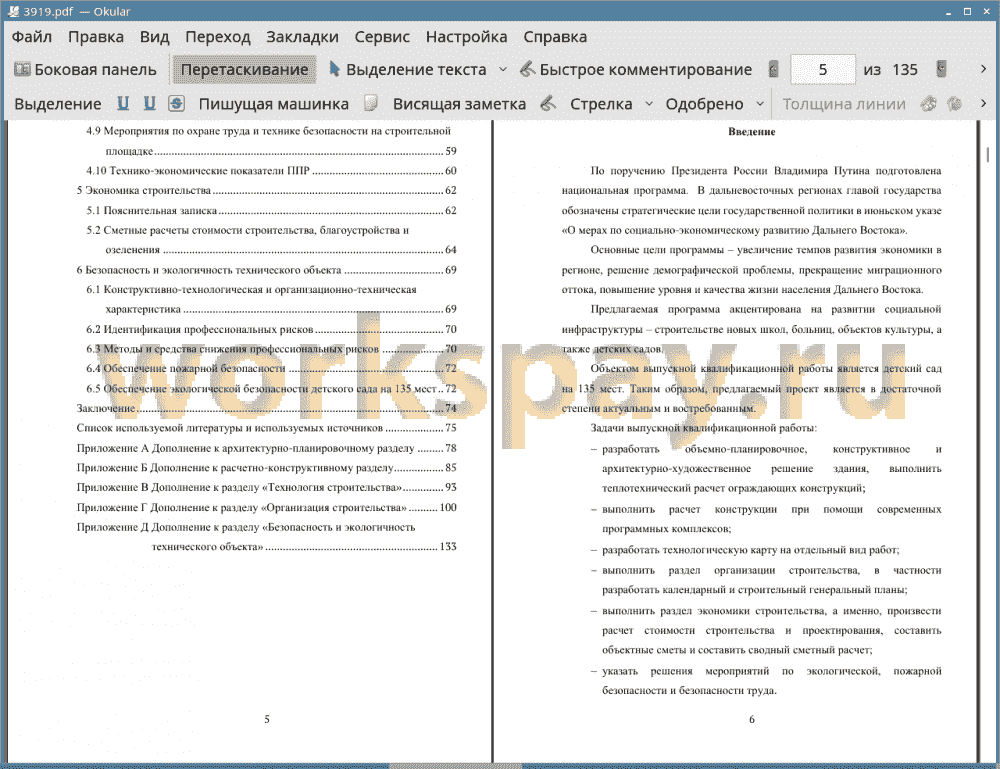Minimize the Okular window
The height and width of the screenshot is (769, 1000).
pyautogui.click(x=948, y=12)
